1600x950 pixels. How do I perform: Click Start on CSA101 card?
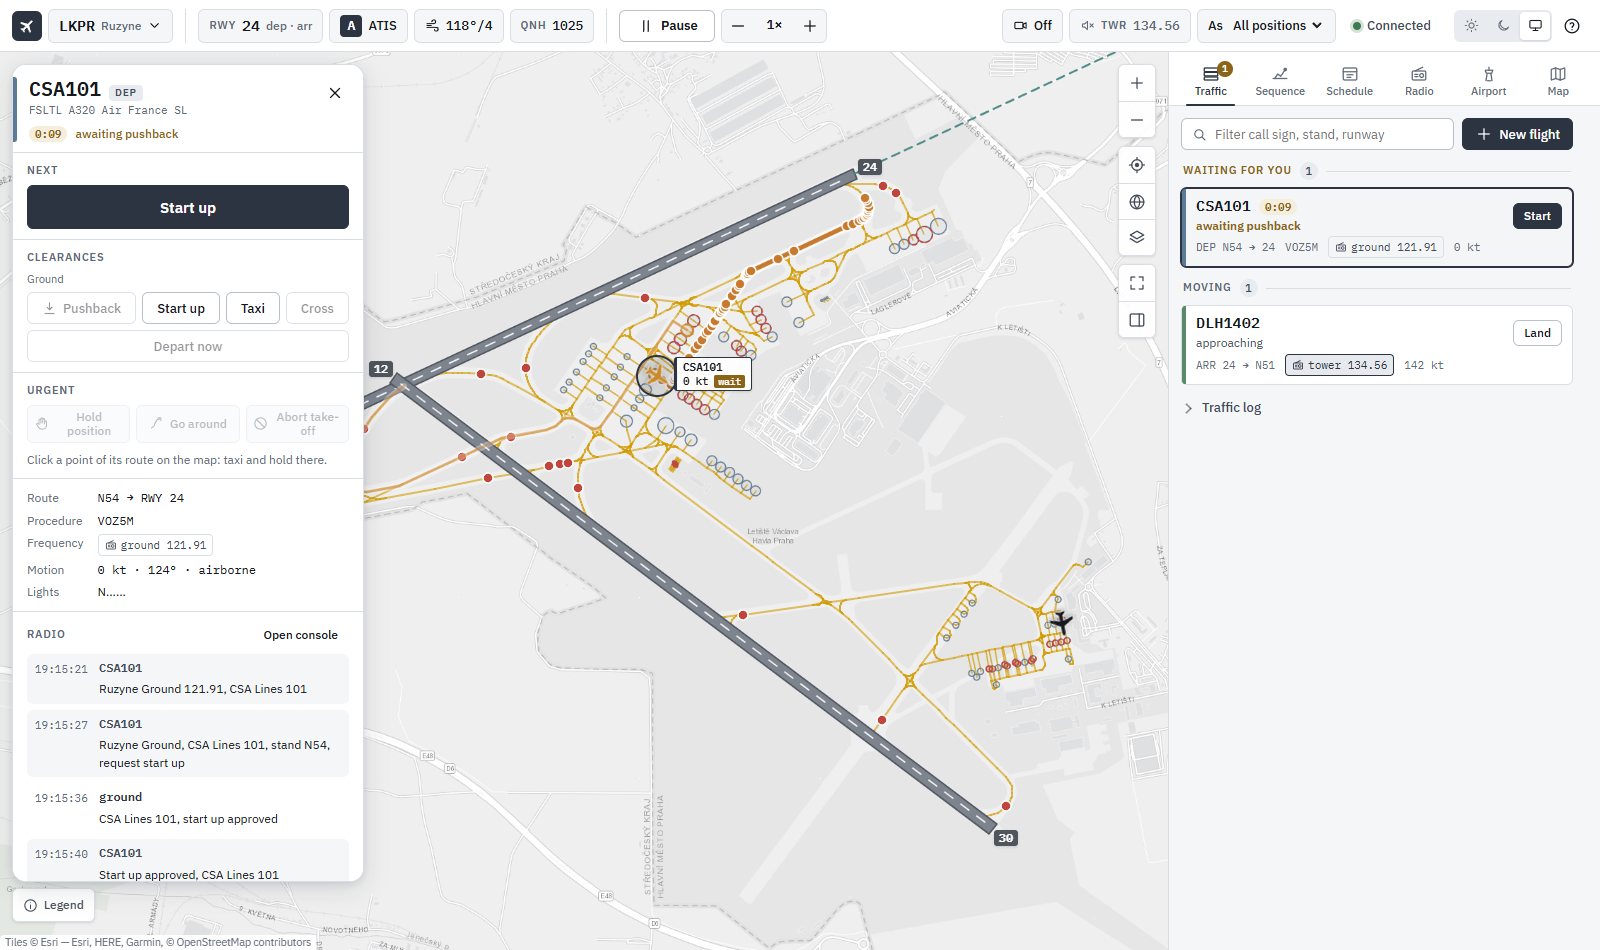[x=1537, y=216]
